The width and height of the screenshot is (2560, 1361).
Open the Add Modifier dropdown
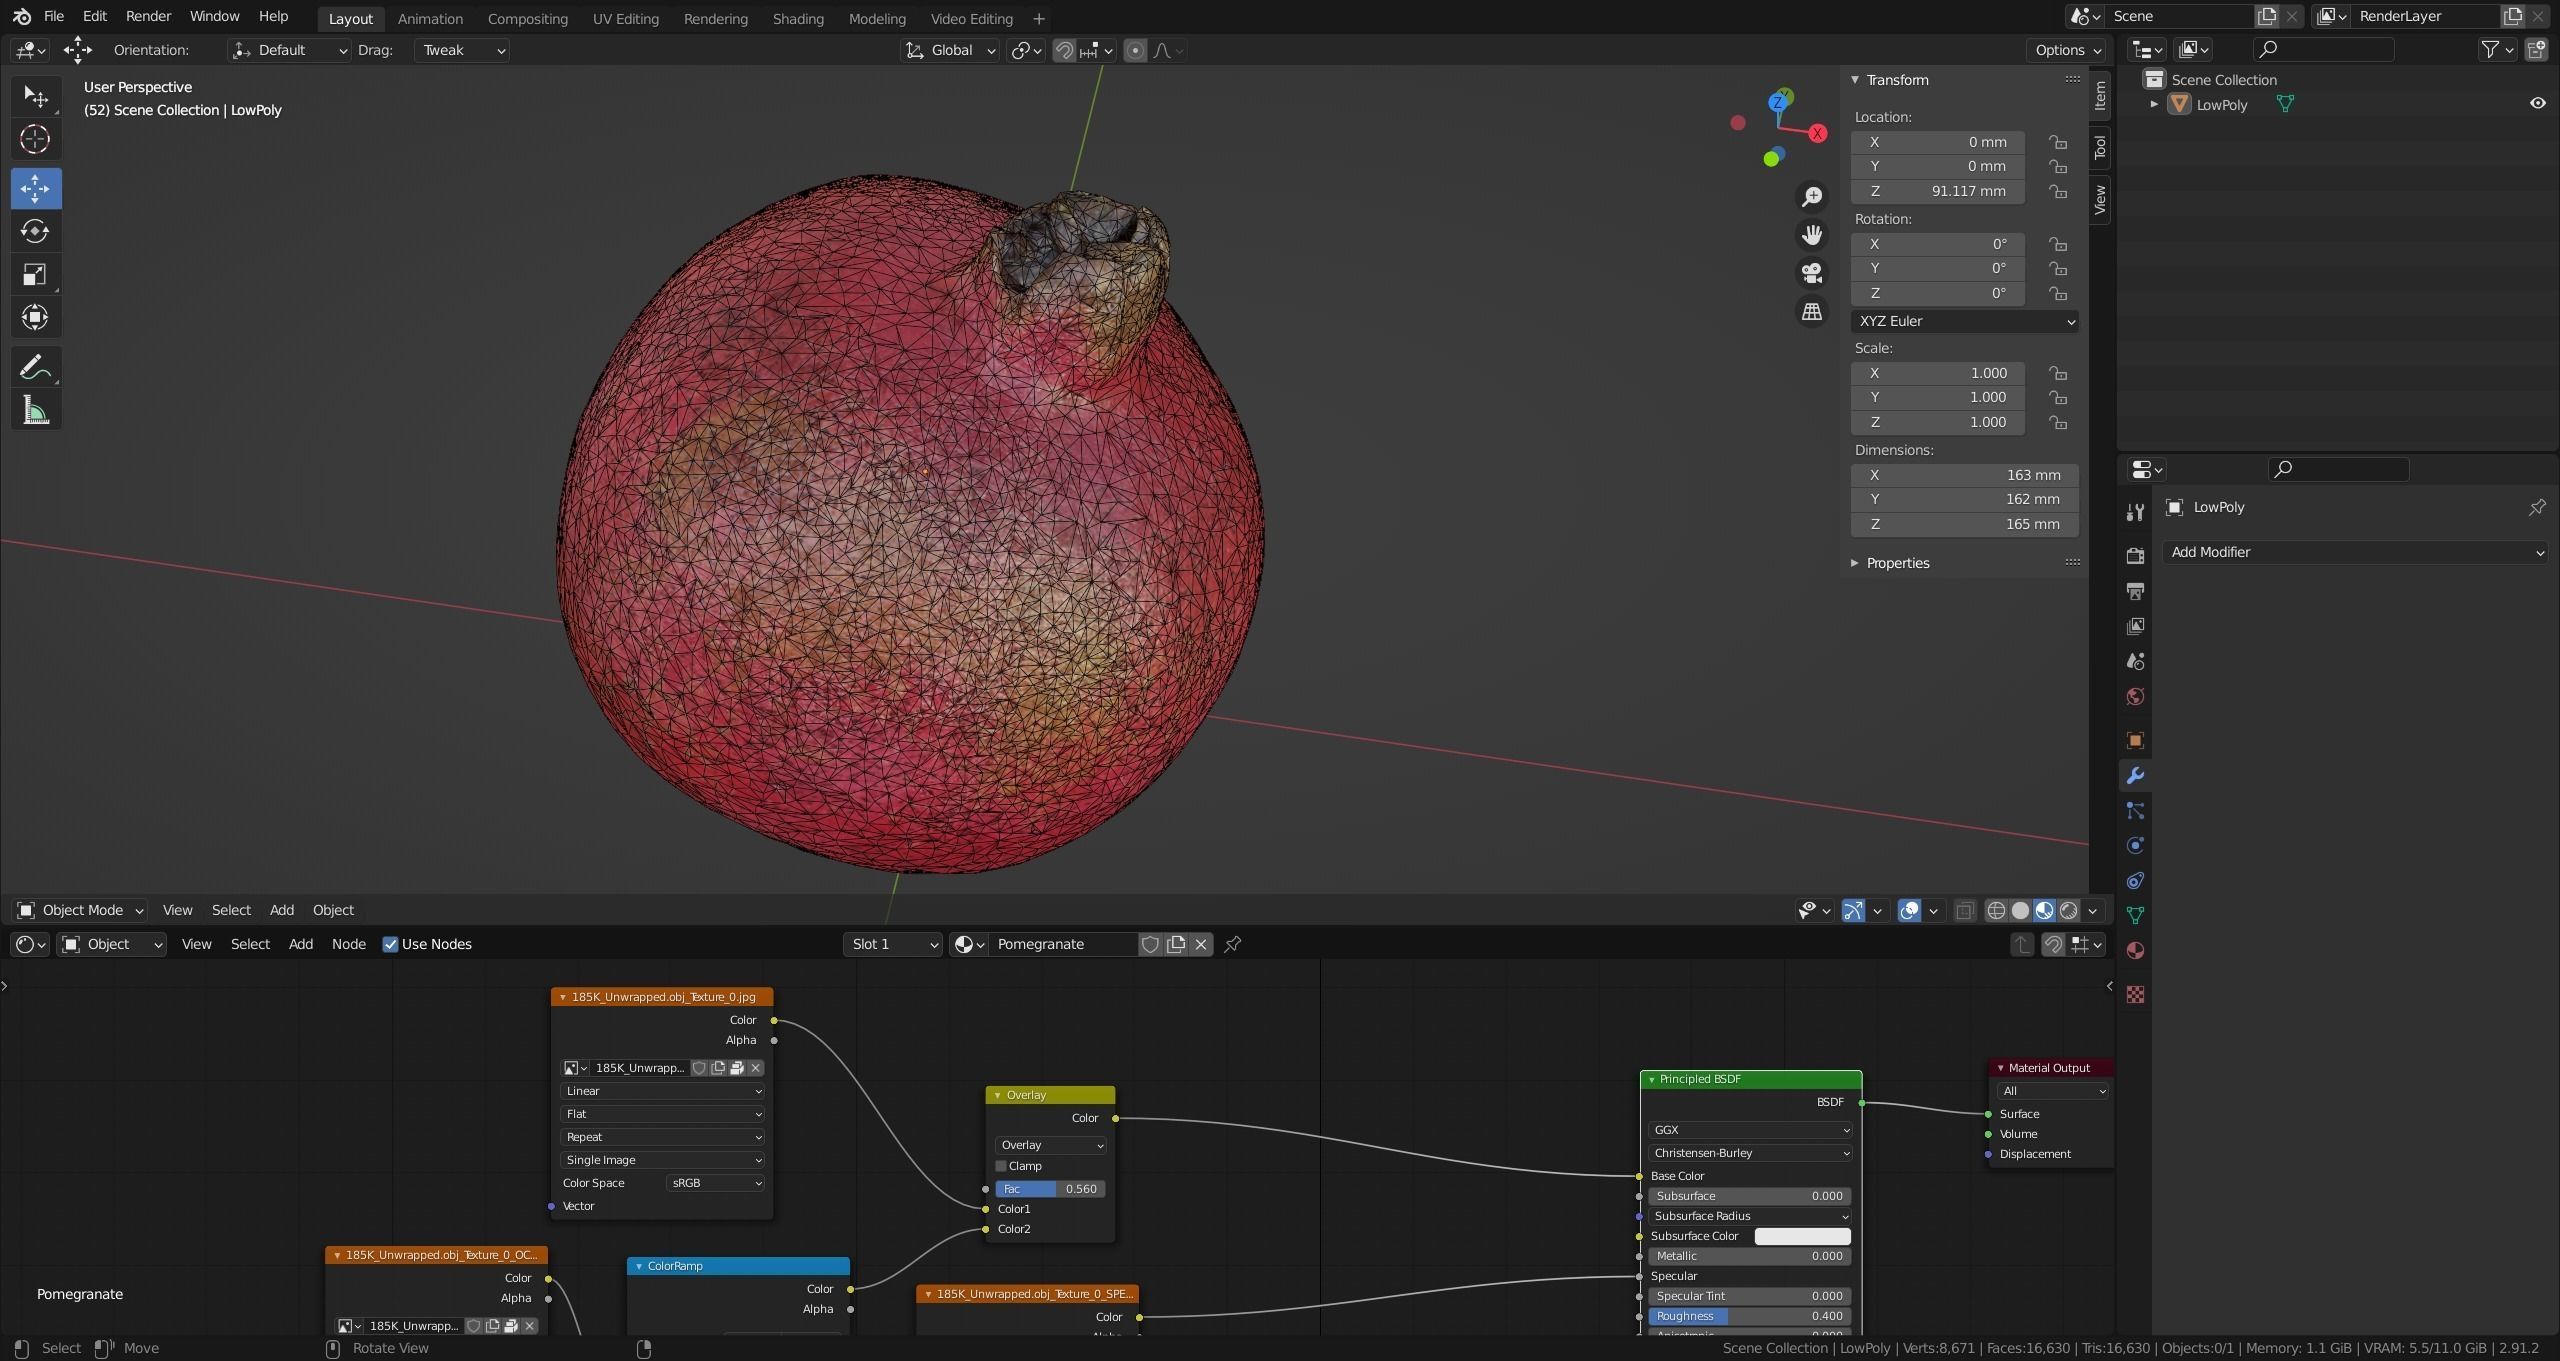point(2354,552)
